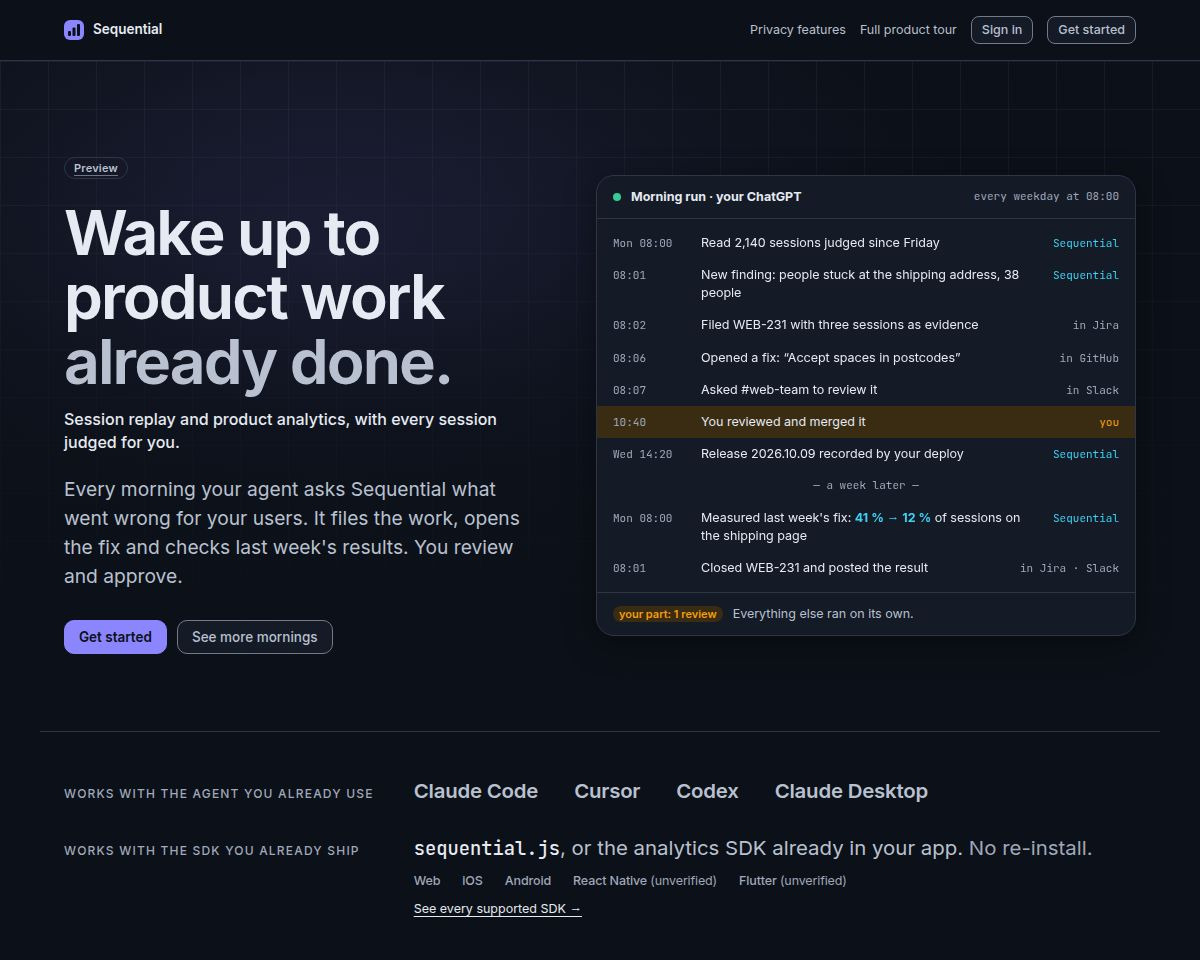Click the Claude Code agent name
1200x960 pixels.
coord(476,791)
